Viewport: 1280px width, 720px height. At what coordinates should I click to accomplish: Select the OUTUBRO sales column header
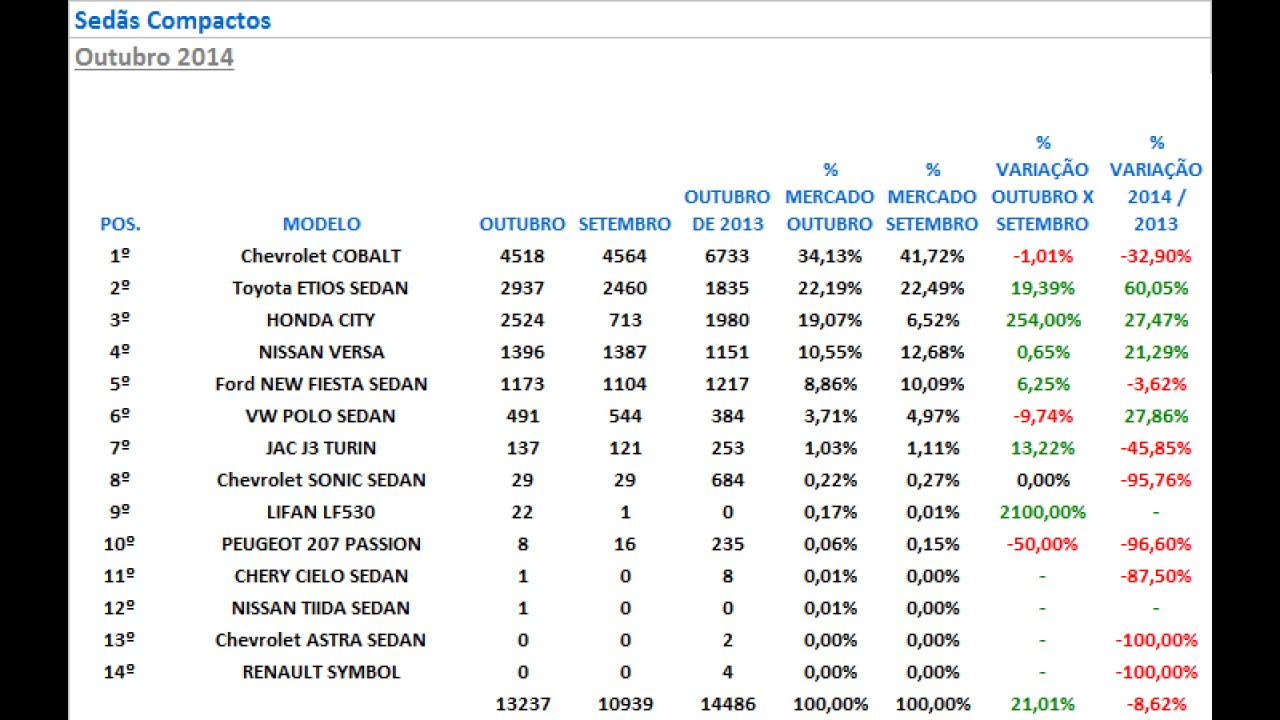pyautogui.click(x=522, y=224)
